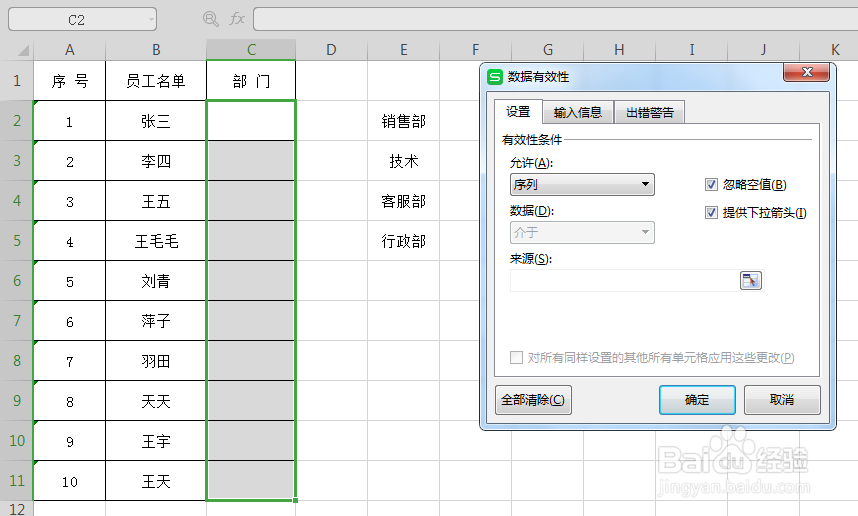Screen dimensions: 858x516
Task: Close the 数据有效性 dialog
Action: coord(807,72)
